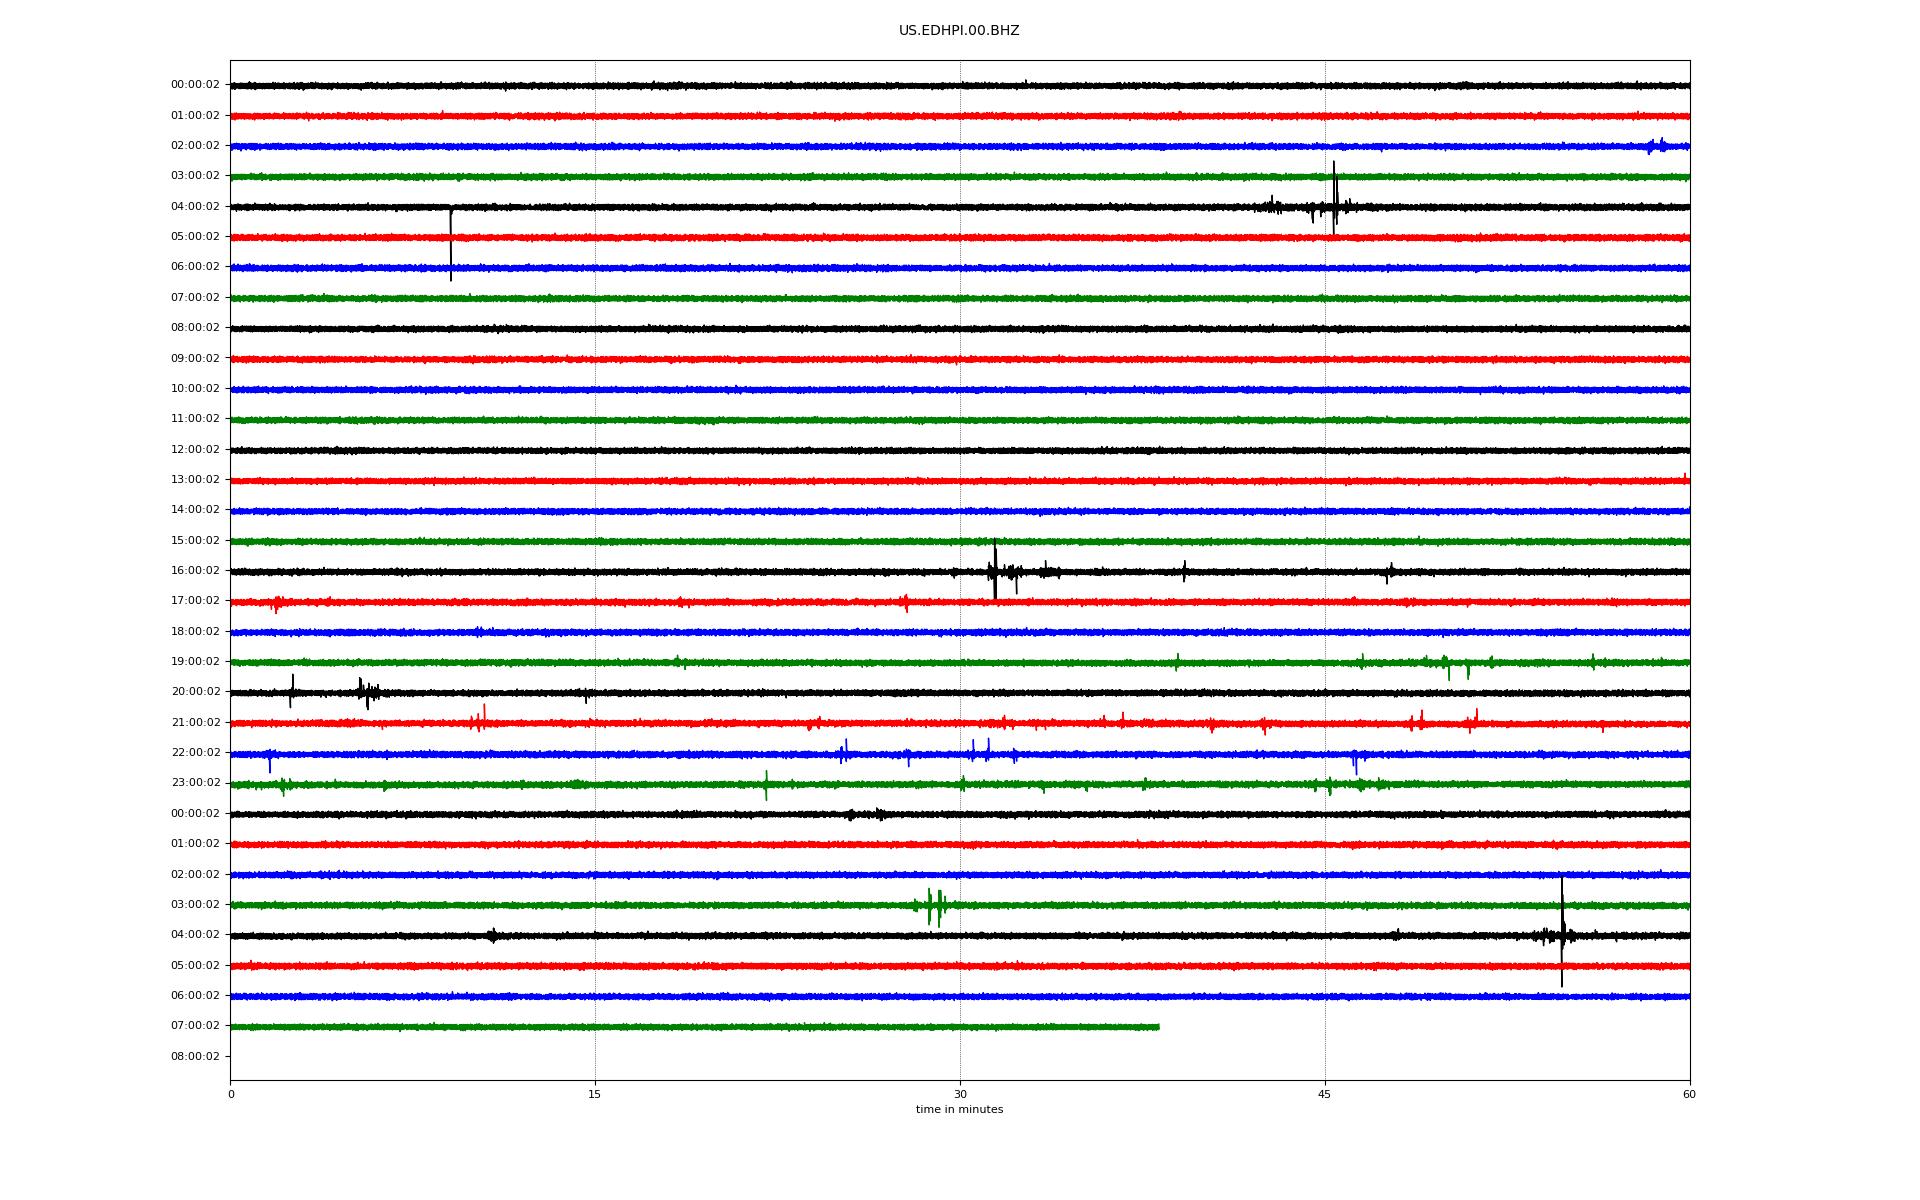Select the x-axis tick label 45
1920x1200 pixels.
click(1325, 1094)
